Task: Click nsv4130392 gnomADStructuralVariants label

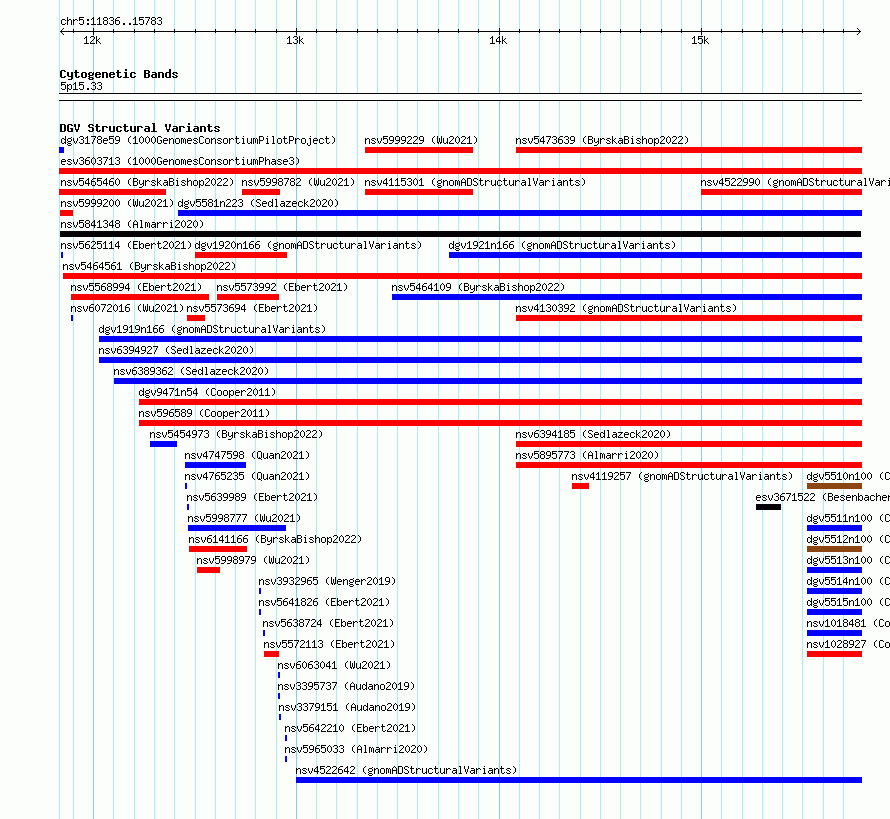Action: [626, 308]
